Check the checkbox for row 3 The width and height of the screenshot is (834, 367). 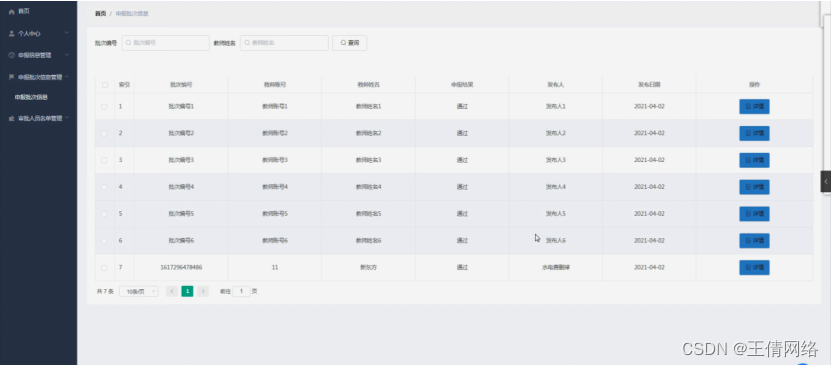point(104,160)
